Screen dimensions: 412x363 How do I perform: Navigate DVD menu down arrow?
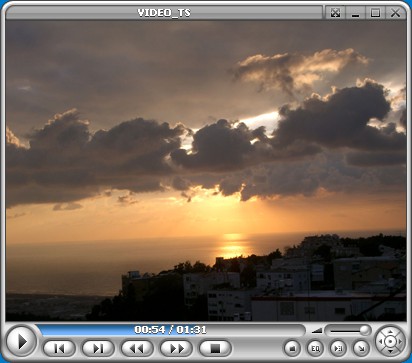point(390,351)
